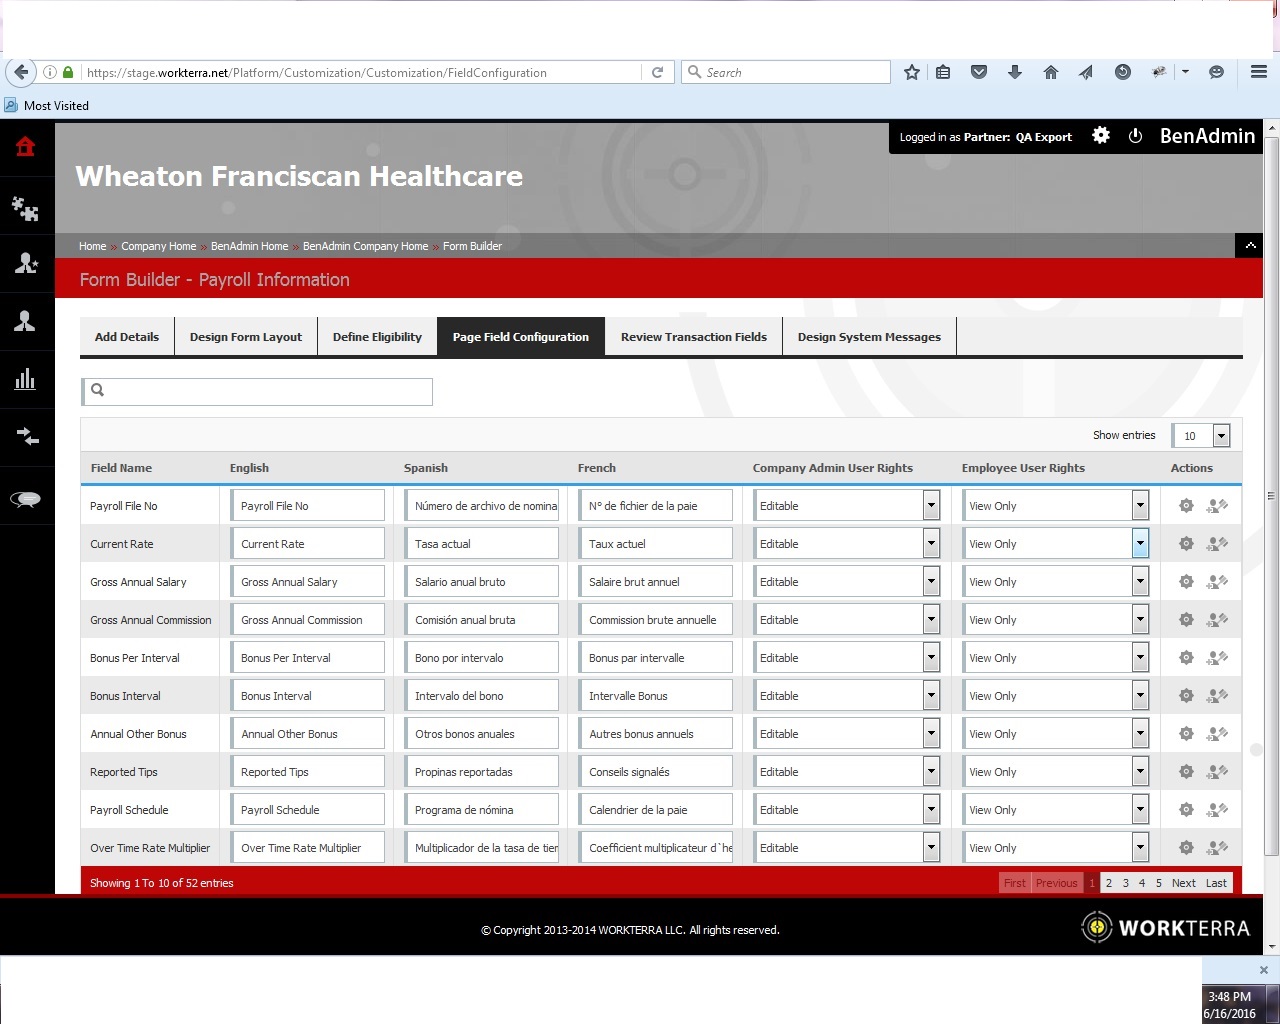Open the bar chart reports sidebar icon

25,379
